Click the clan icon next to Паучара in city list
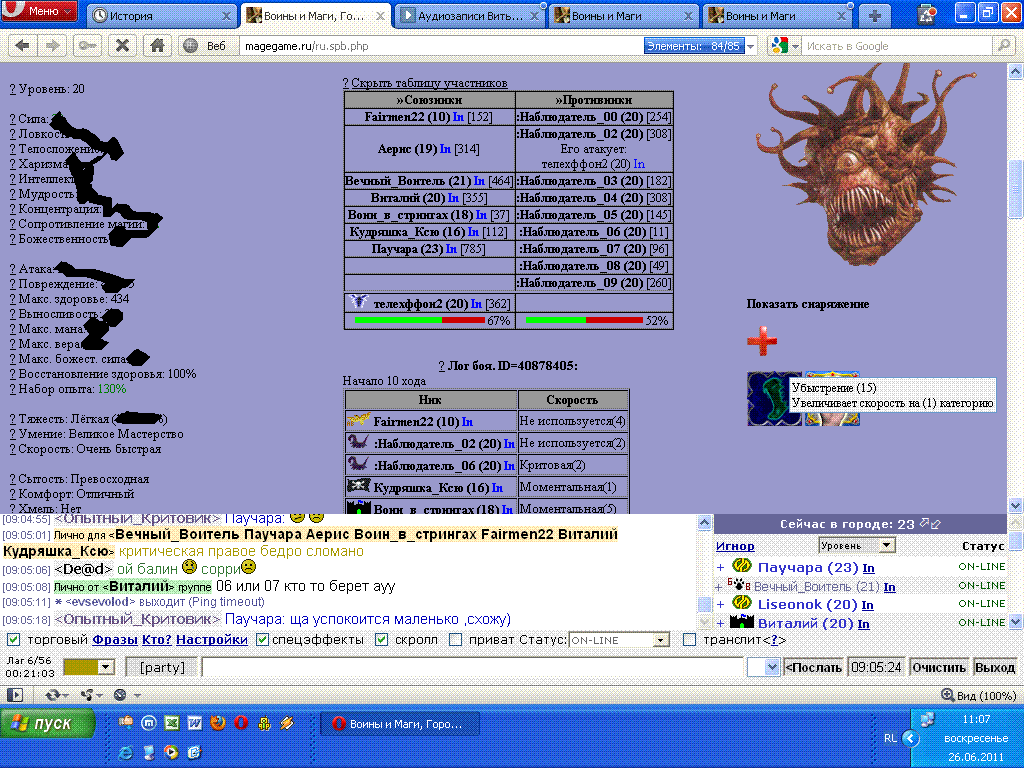The width and height of the screenshot is (1024, 768). point(741,566)
